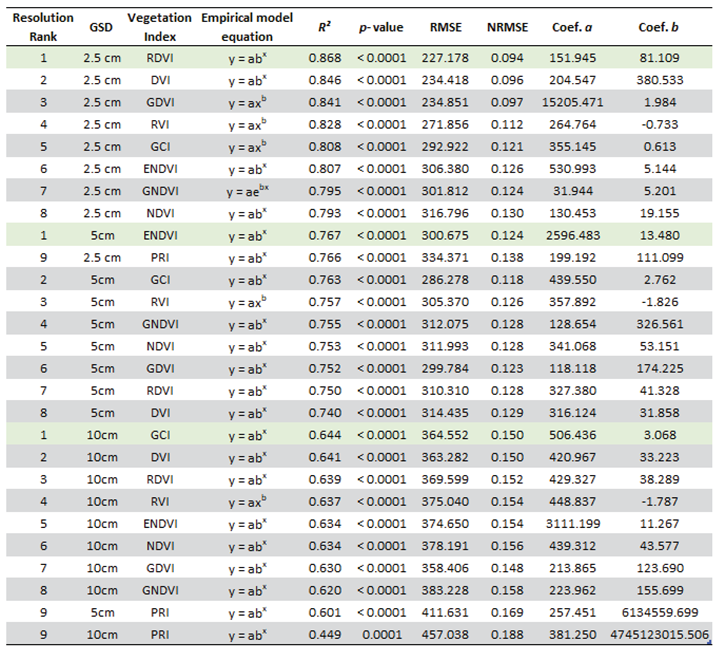Click the Vegetation Index column header

pos(158,26)
